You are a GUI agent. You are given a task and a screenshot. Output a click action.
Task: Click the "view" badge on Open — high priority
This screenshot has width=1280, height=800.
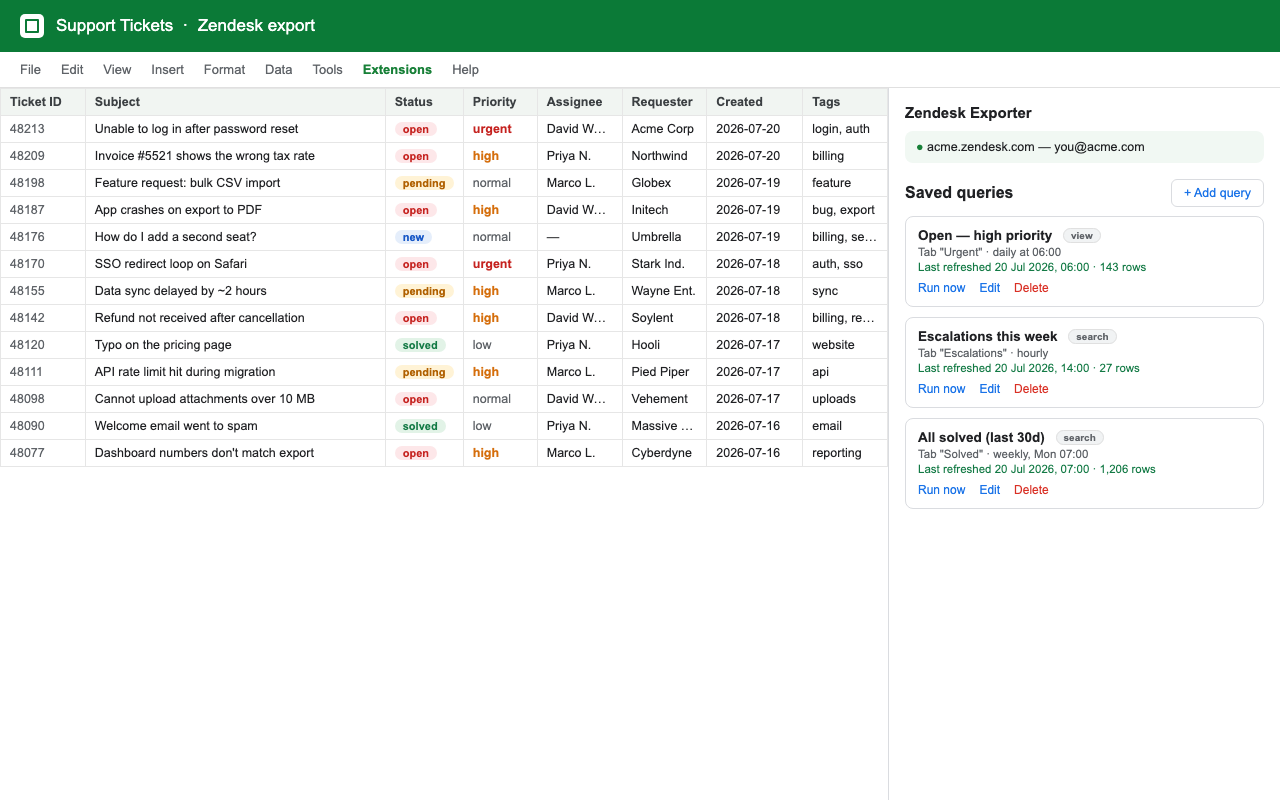1082,236
